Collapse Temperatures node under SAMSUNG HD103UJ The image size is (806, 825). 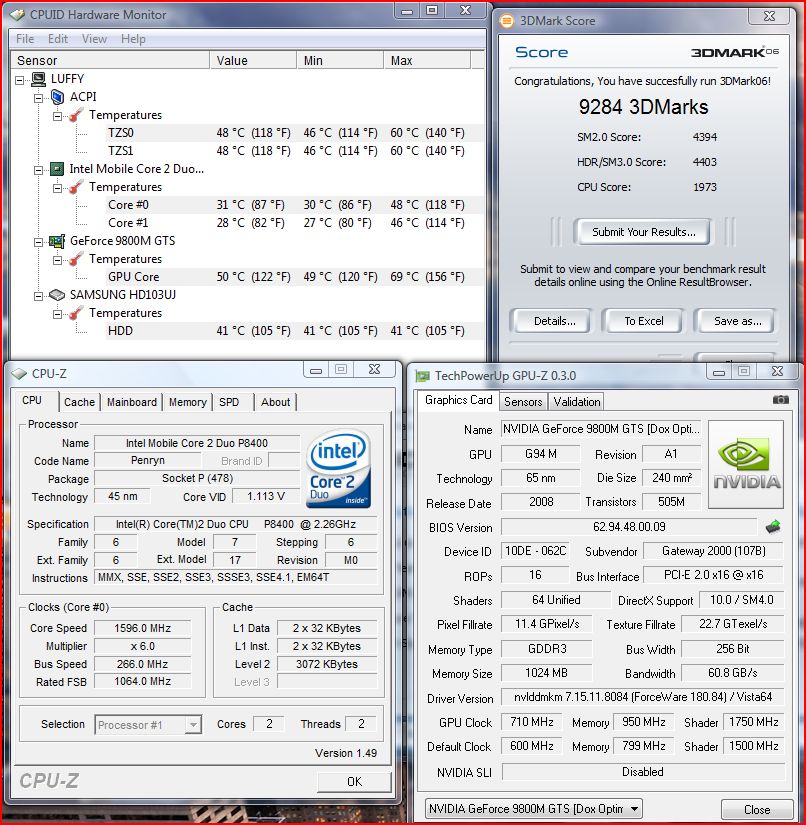pyautogui.click(x=57, y=314)
